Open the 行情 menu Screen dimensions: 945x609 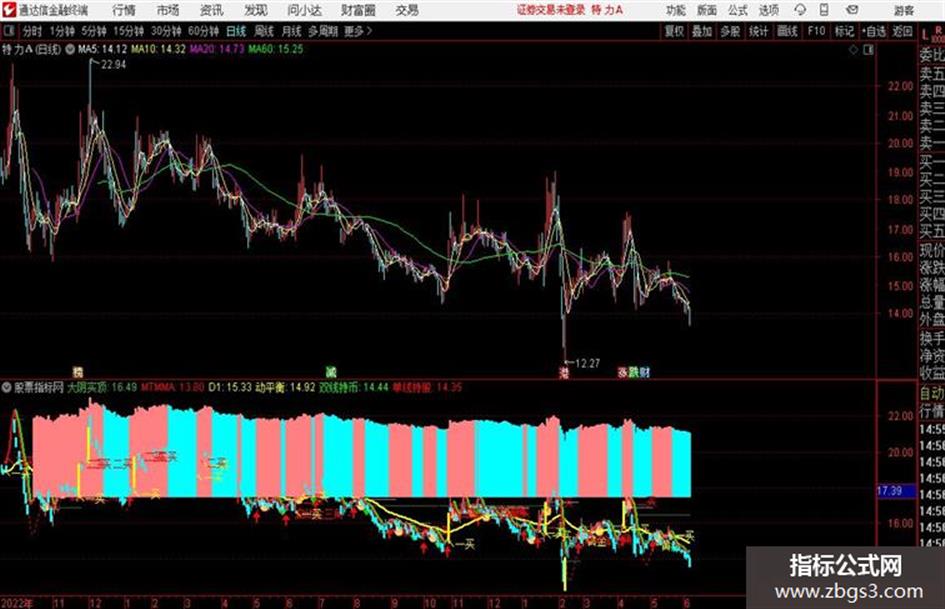click(x=124, y=10)
